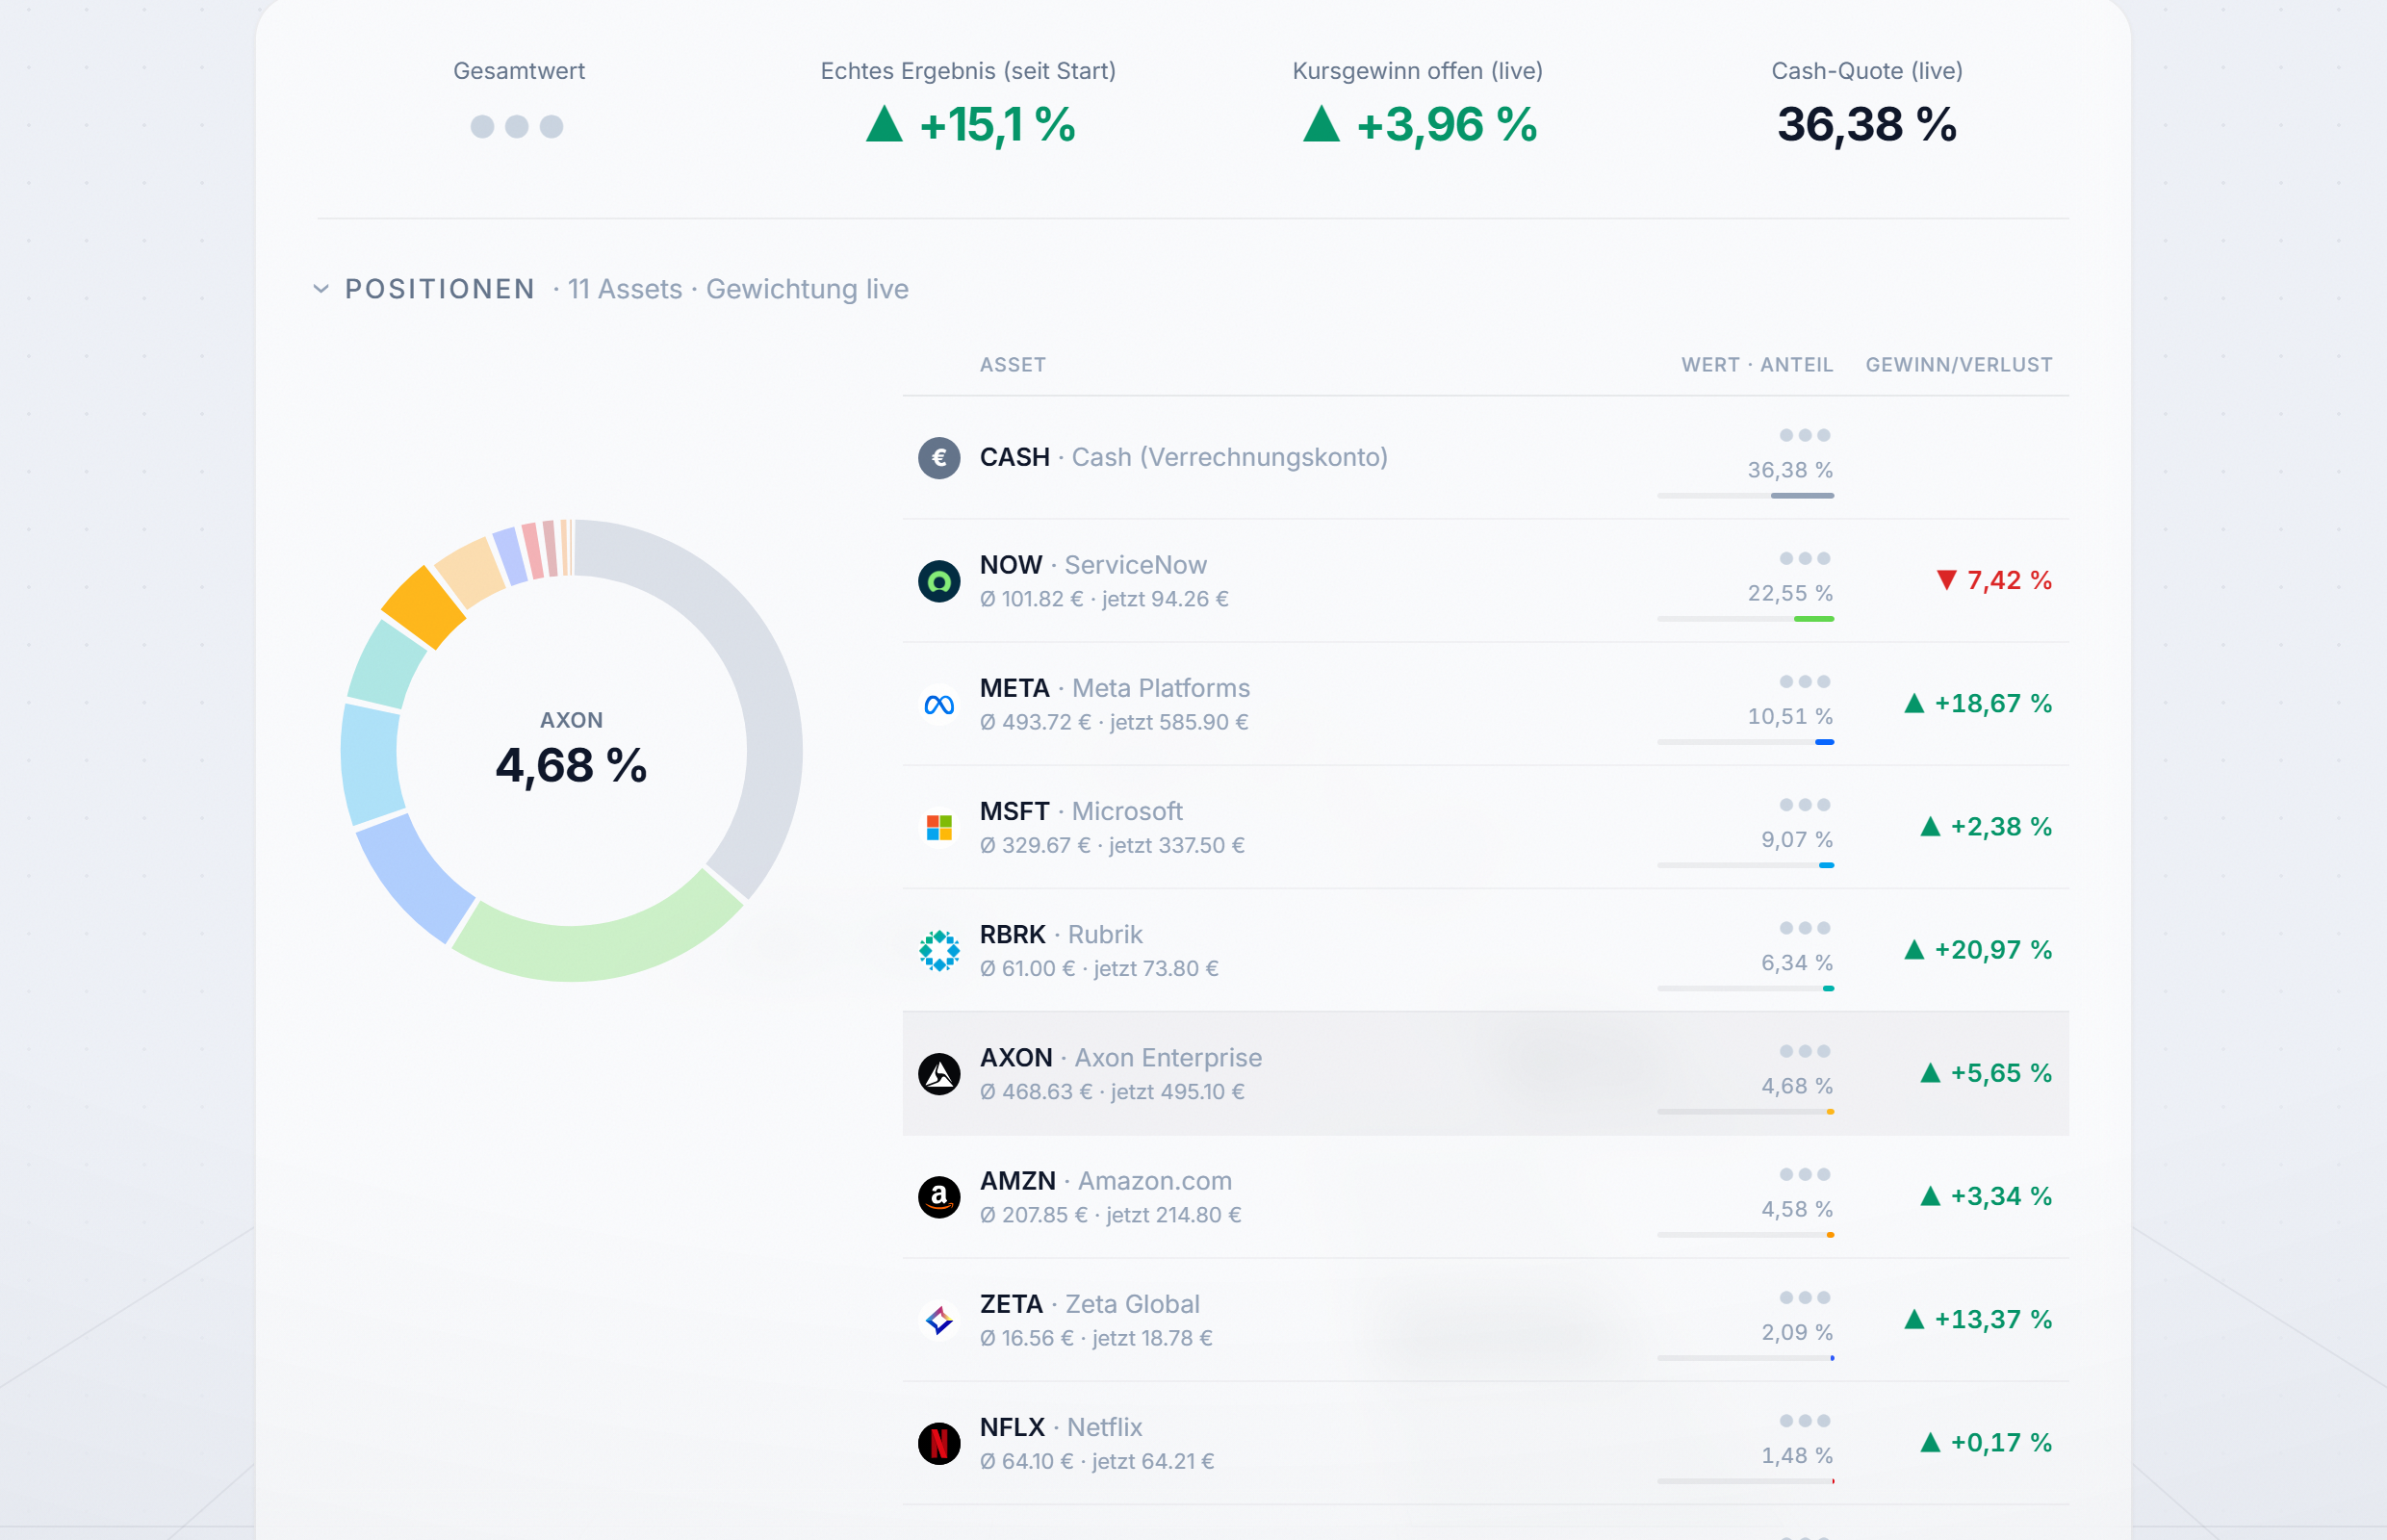Open the AMZN · Amazon.com position

click(x=1485, y=1197)
